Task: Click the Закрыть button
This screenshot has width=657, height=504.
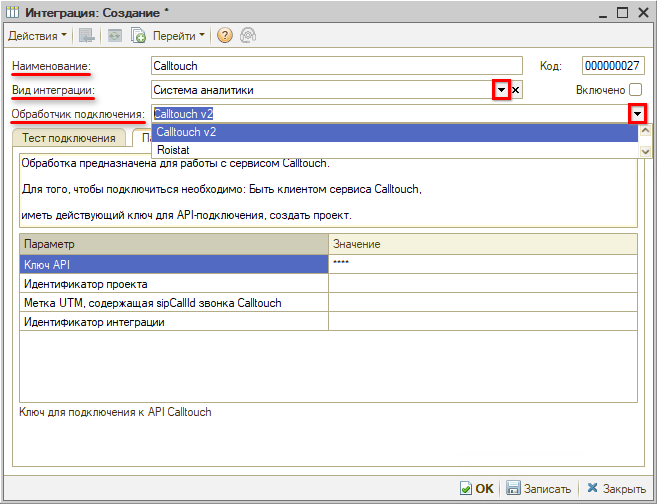Action: click(616, 488)
